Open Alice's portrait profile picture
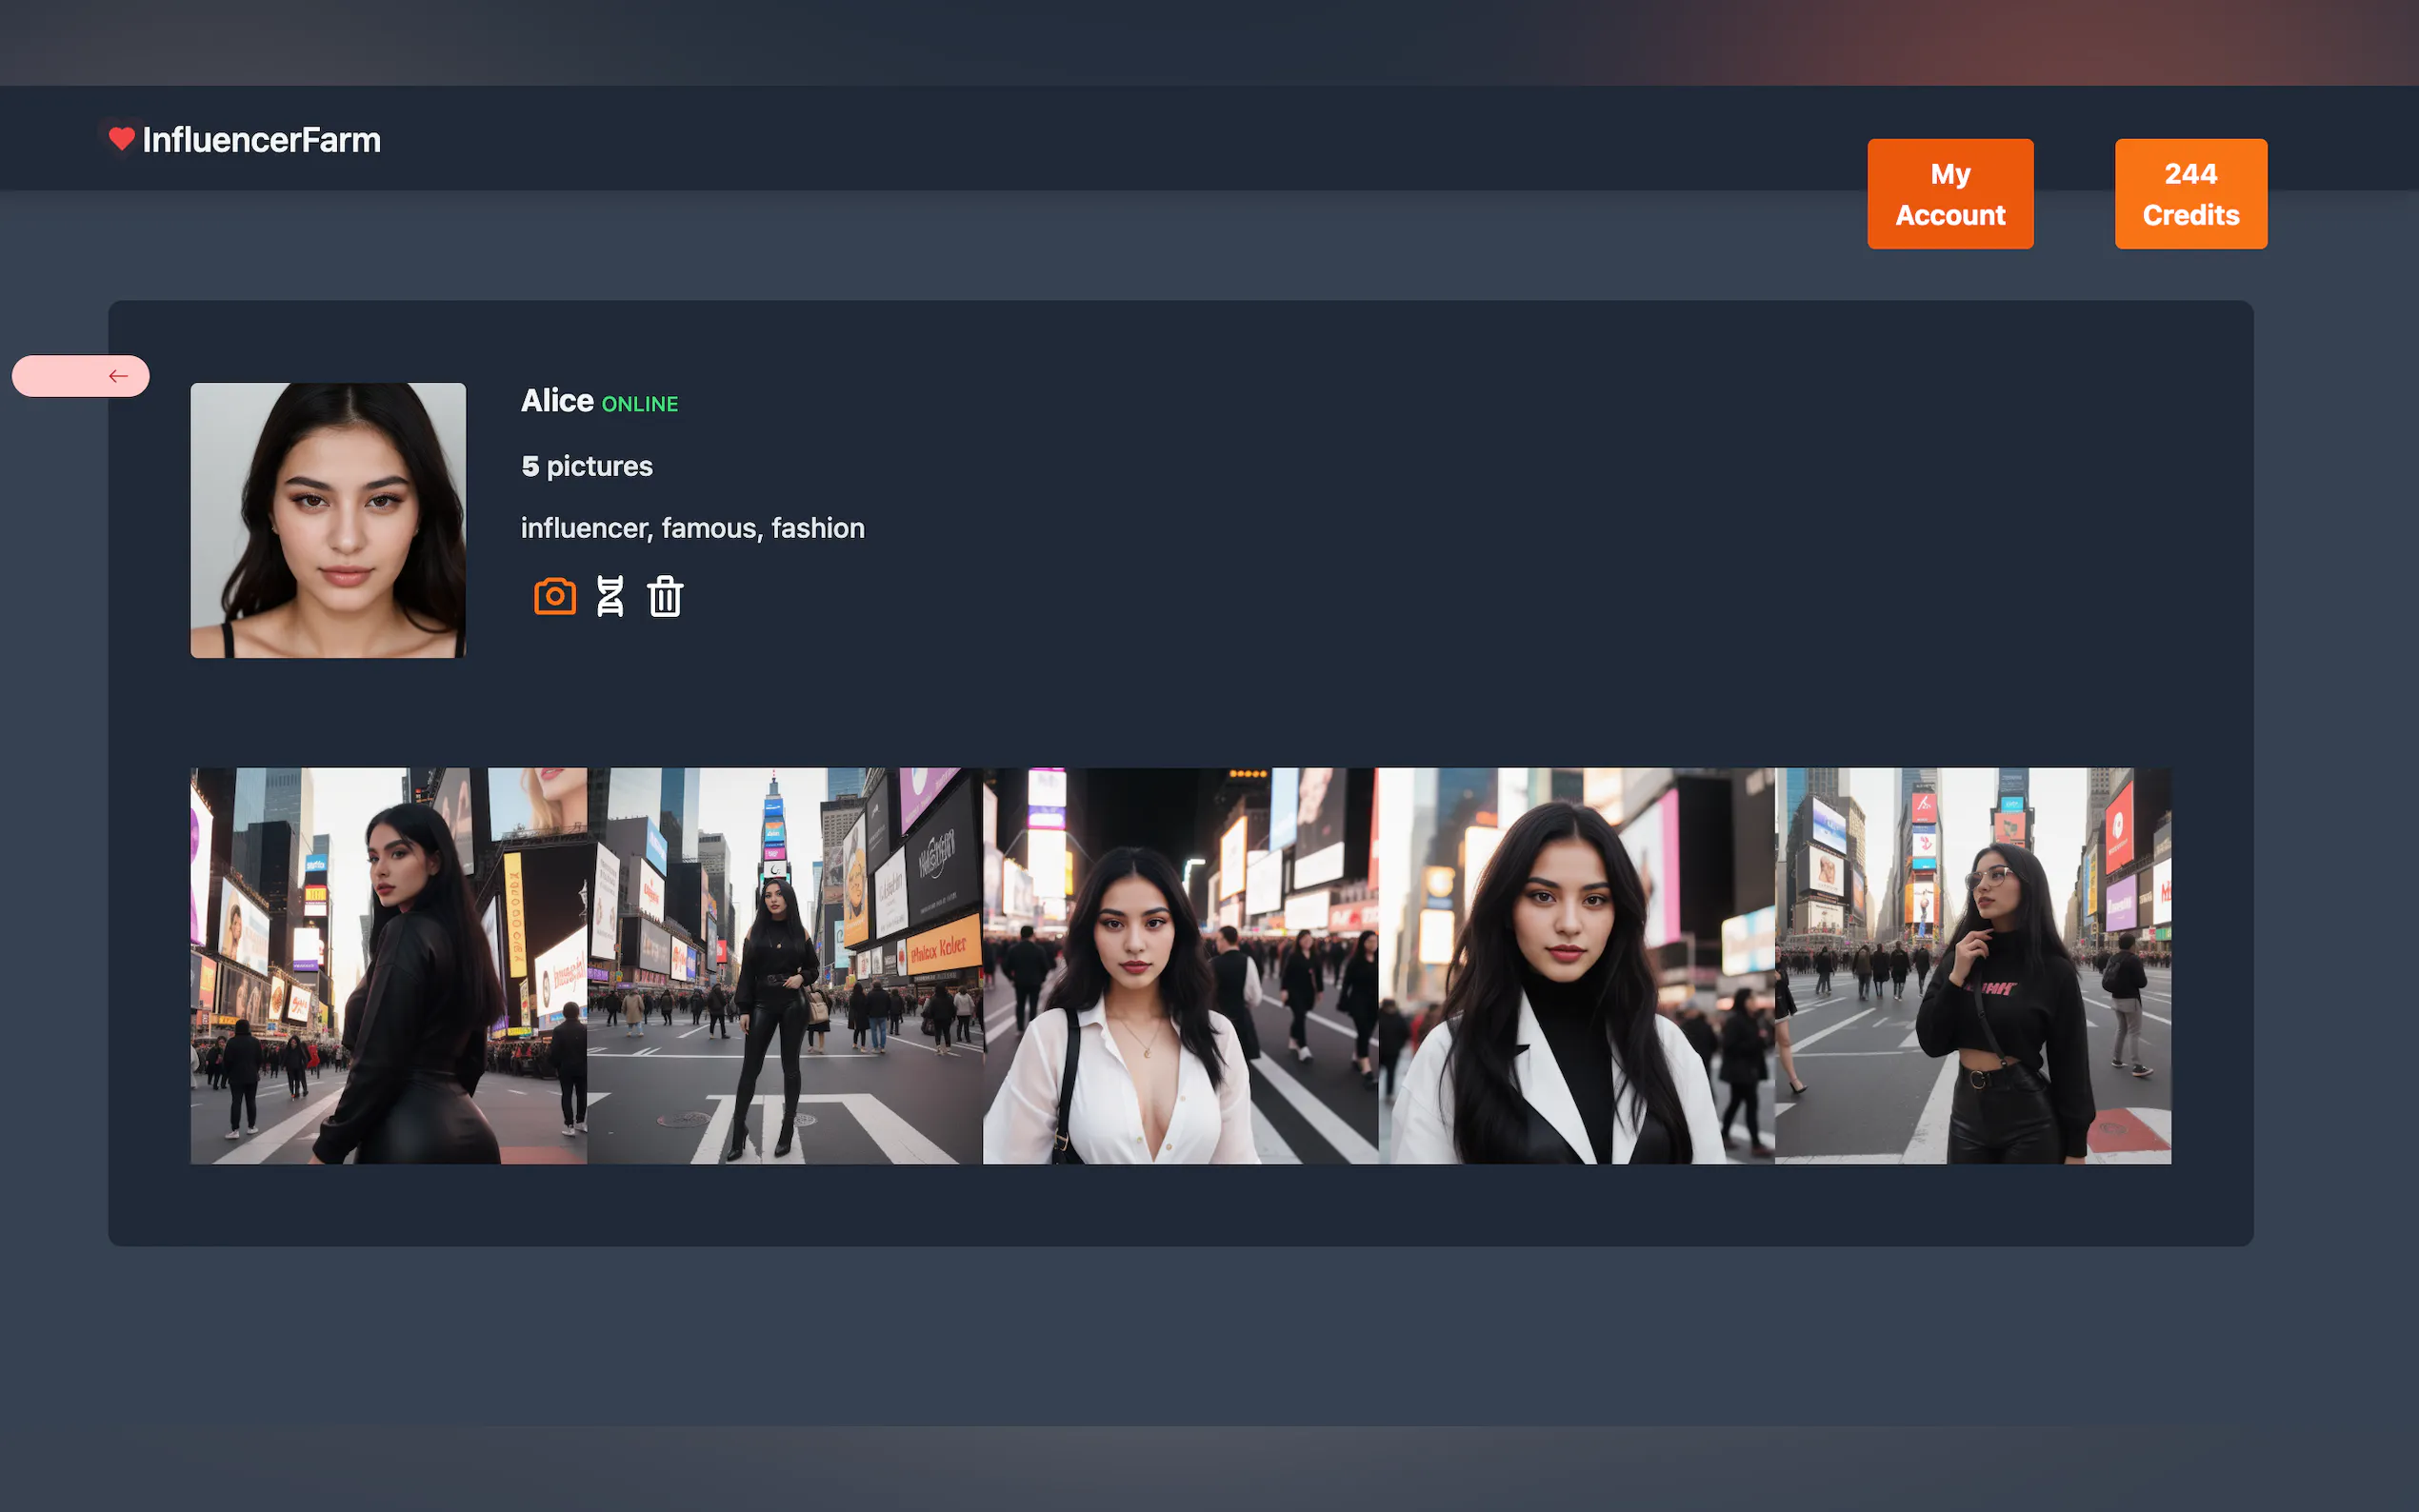 click(328, 520)
